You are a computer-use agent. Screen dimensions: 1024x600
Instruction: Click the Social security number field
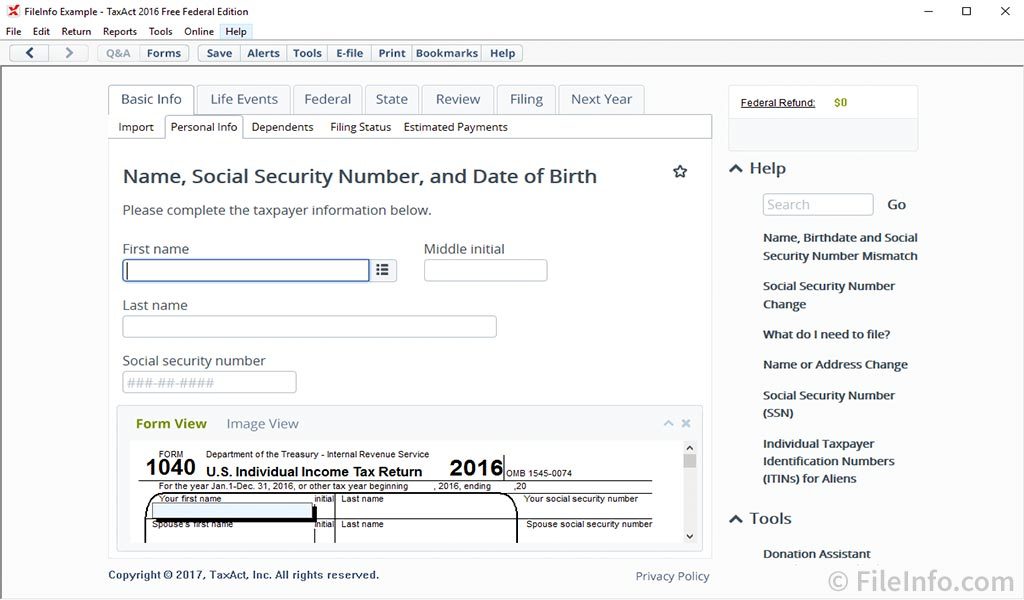pos(209,382)
